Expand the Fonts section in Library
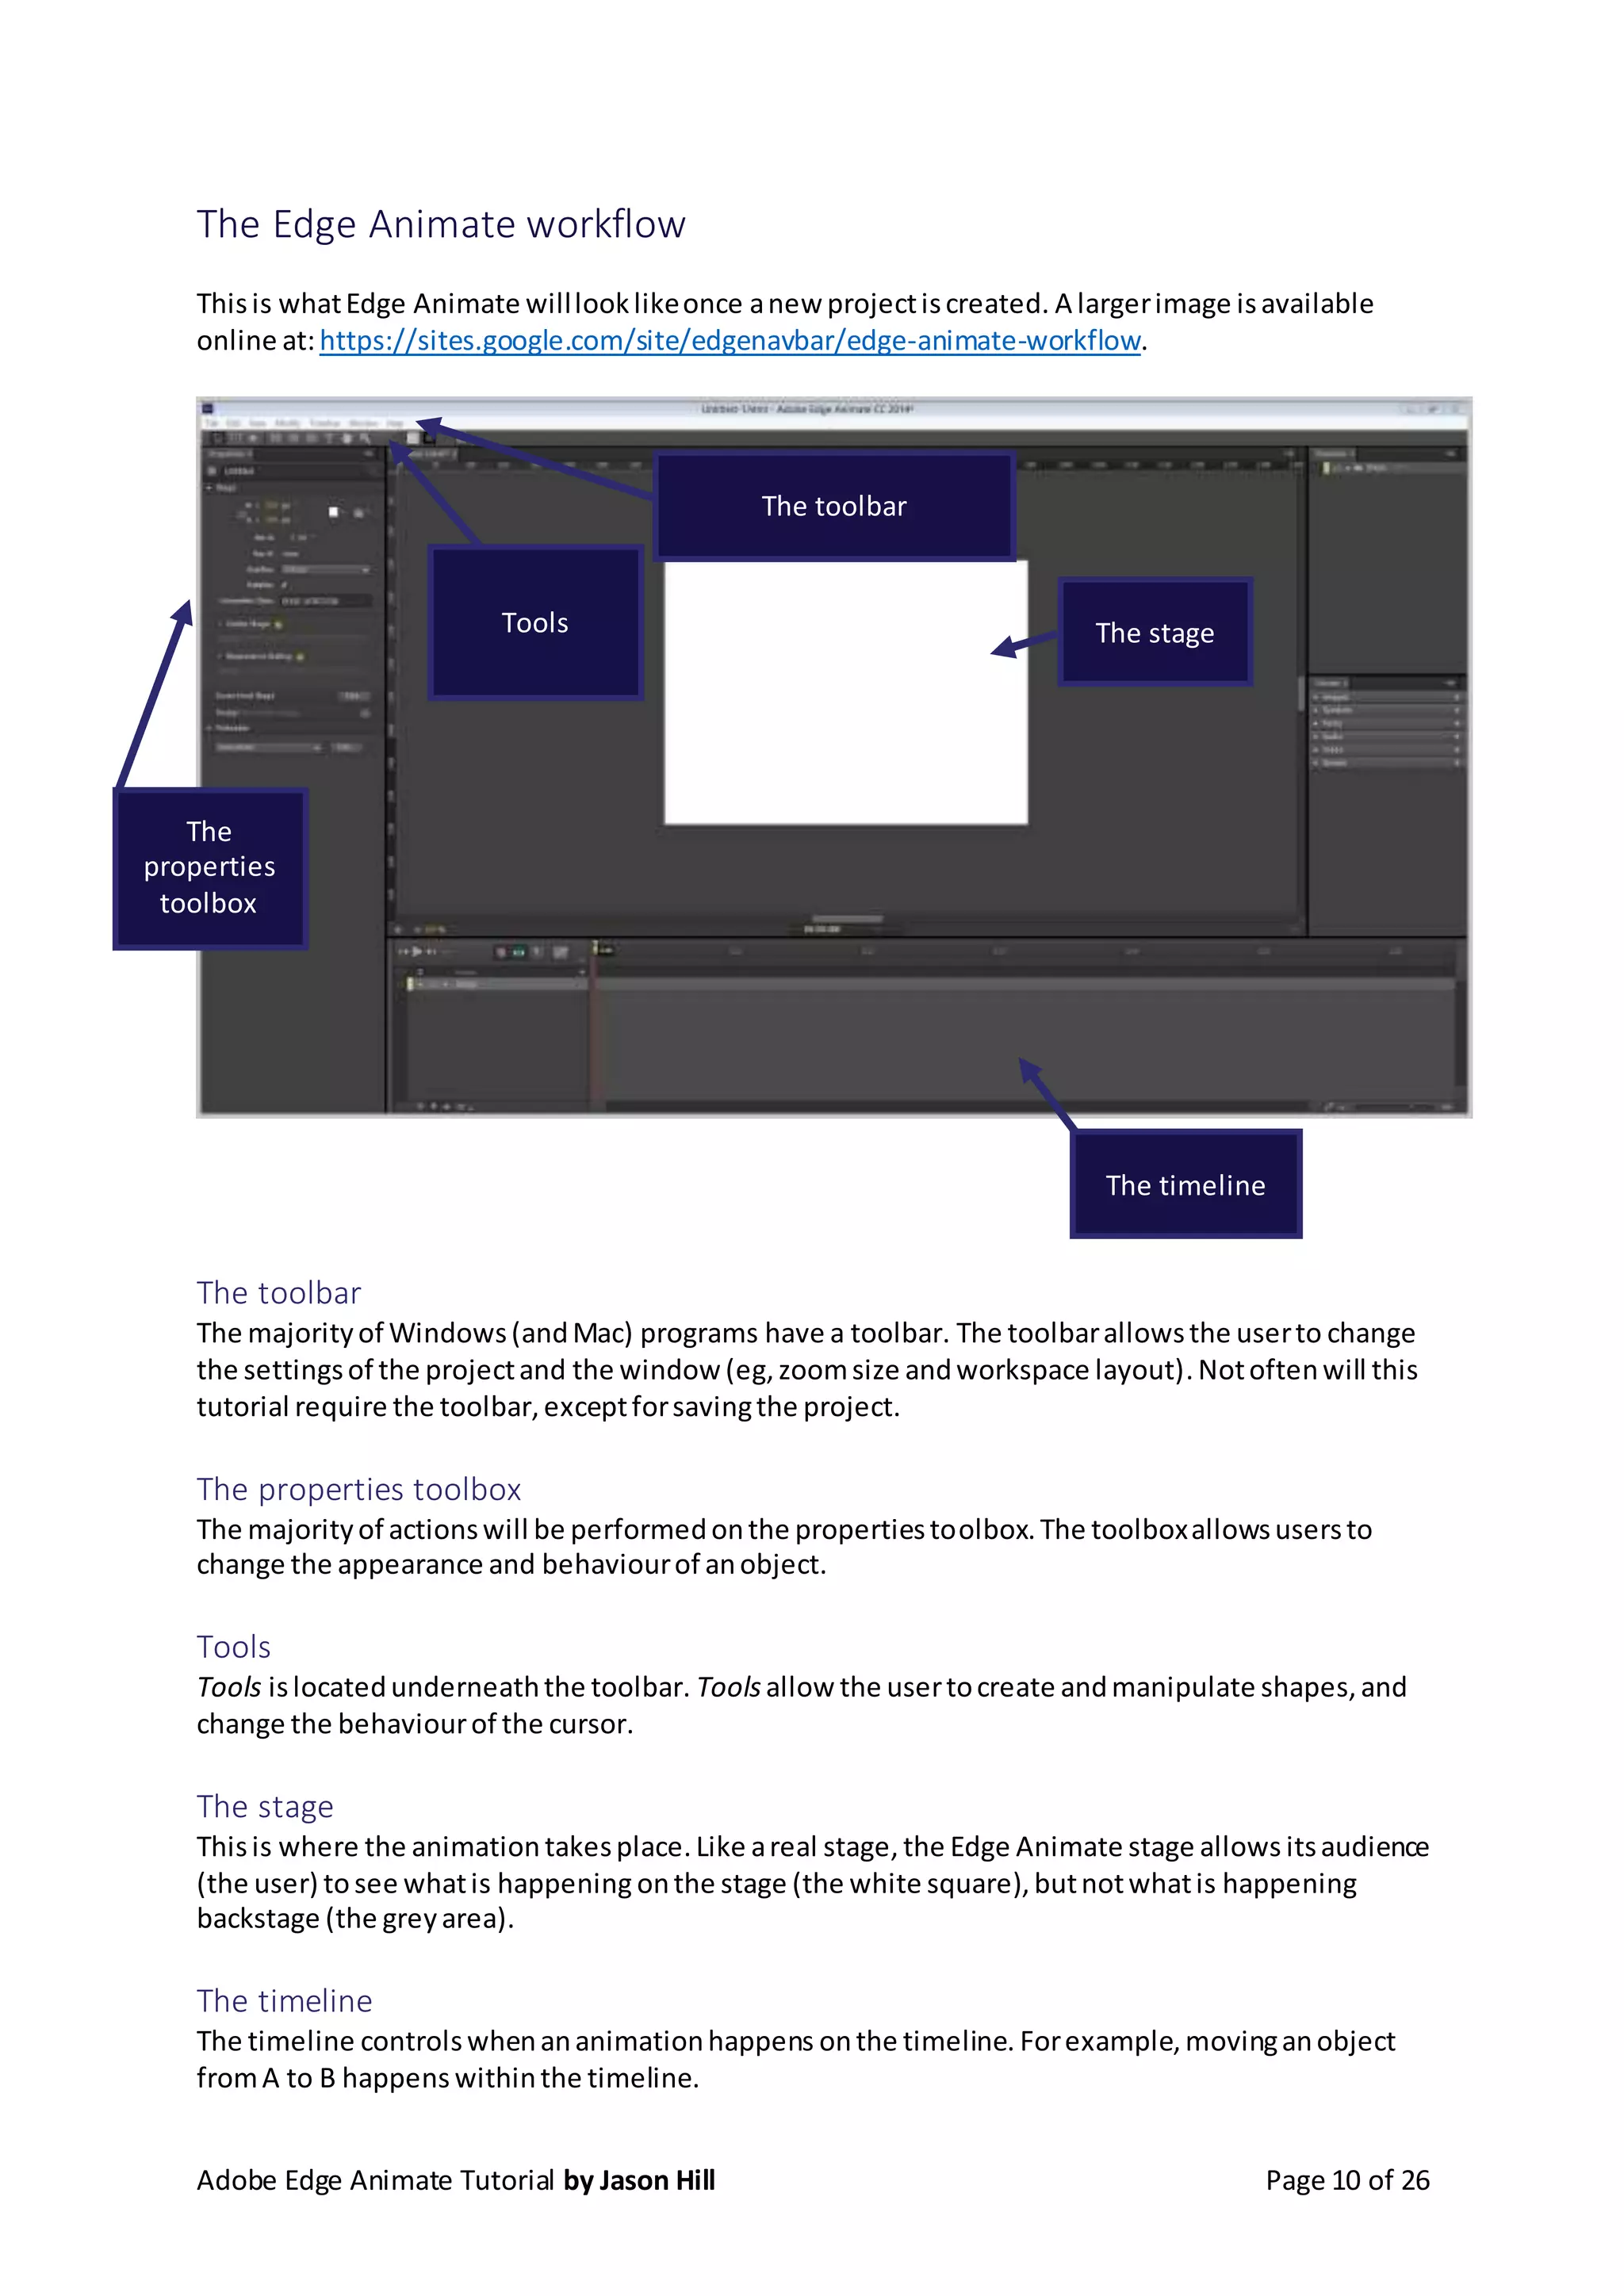 tap(1315, 724)
